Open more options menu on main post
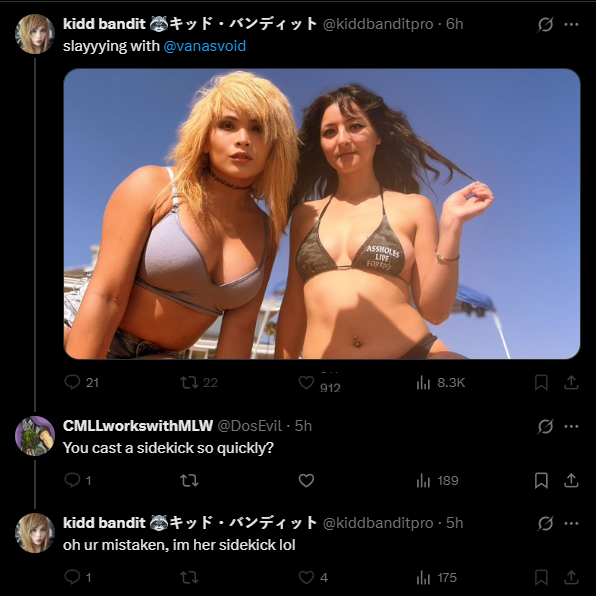Screen dimensions: 596x596 tap(571, 24)
